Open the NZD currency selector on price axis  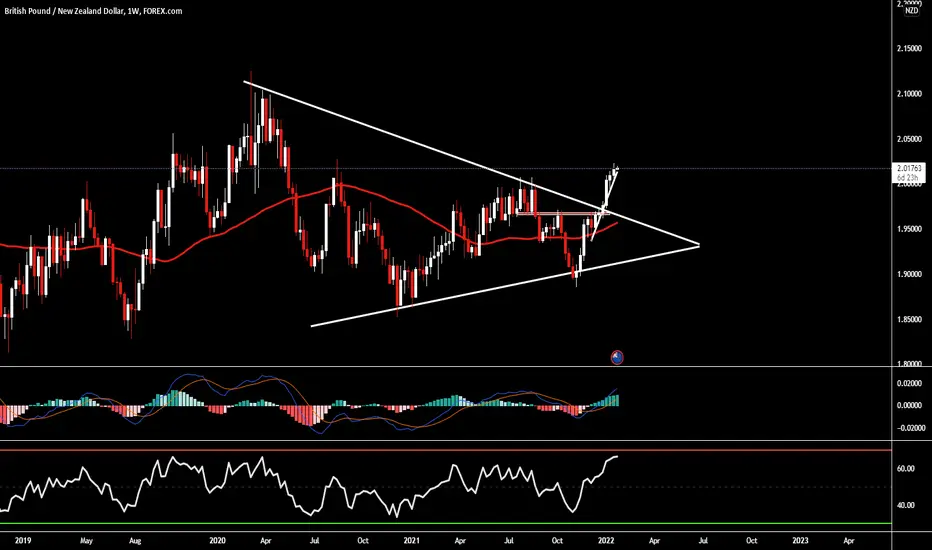(x=911, y=11)
